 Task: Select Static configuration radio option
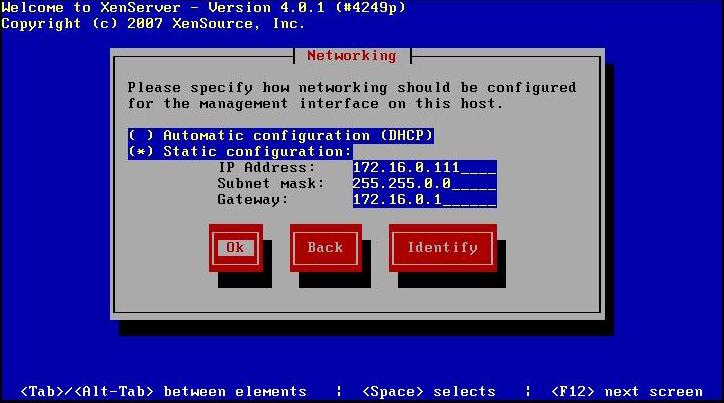pyautogui.click(x=240, y=152)
